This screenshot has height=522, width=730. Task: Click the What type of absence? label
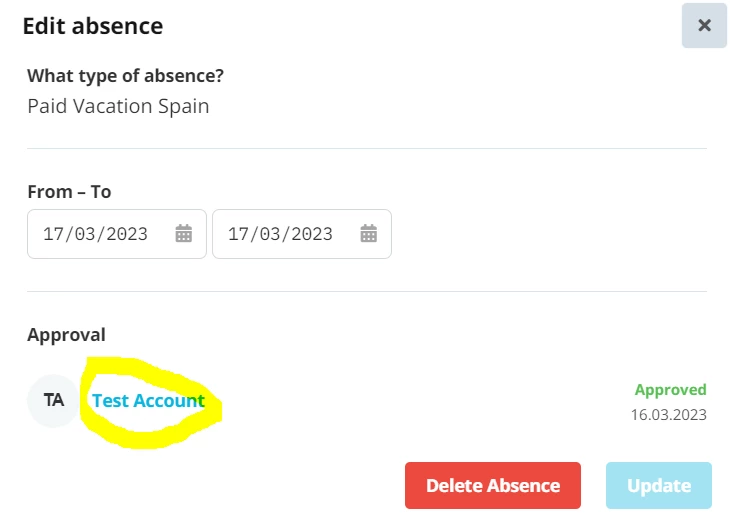[126, 76]
